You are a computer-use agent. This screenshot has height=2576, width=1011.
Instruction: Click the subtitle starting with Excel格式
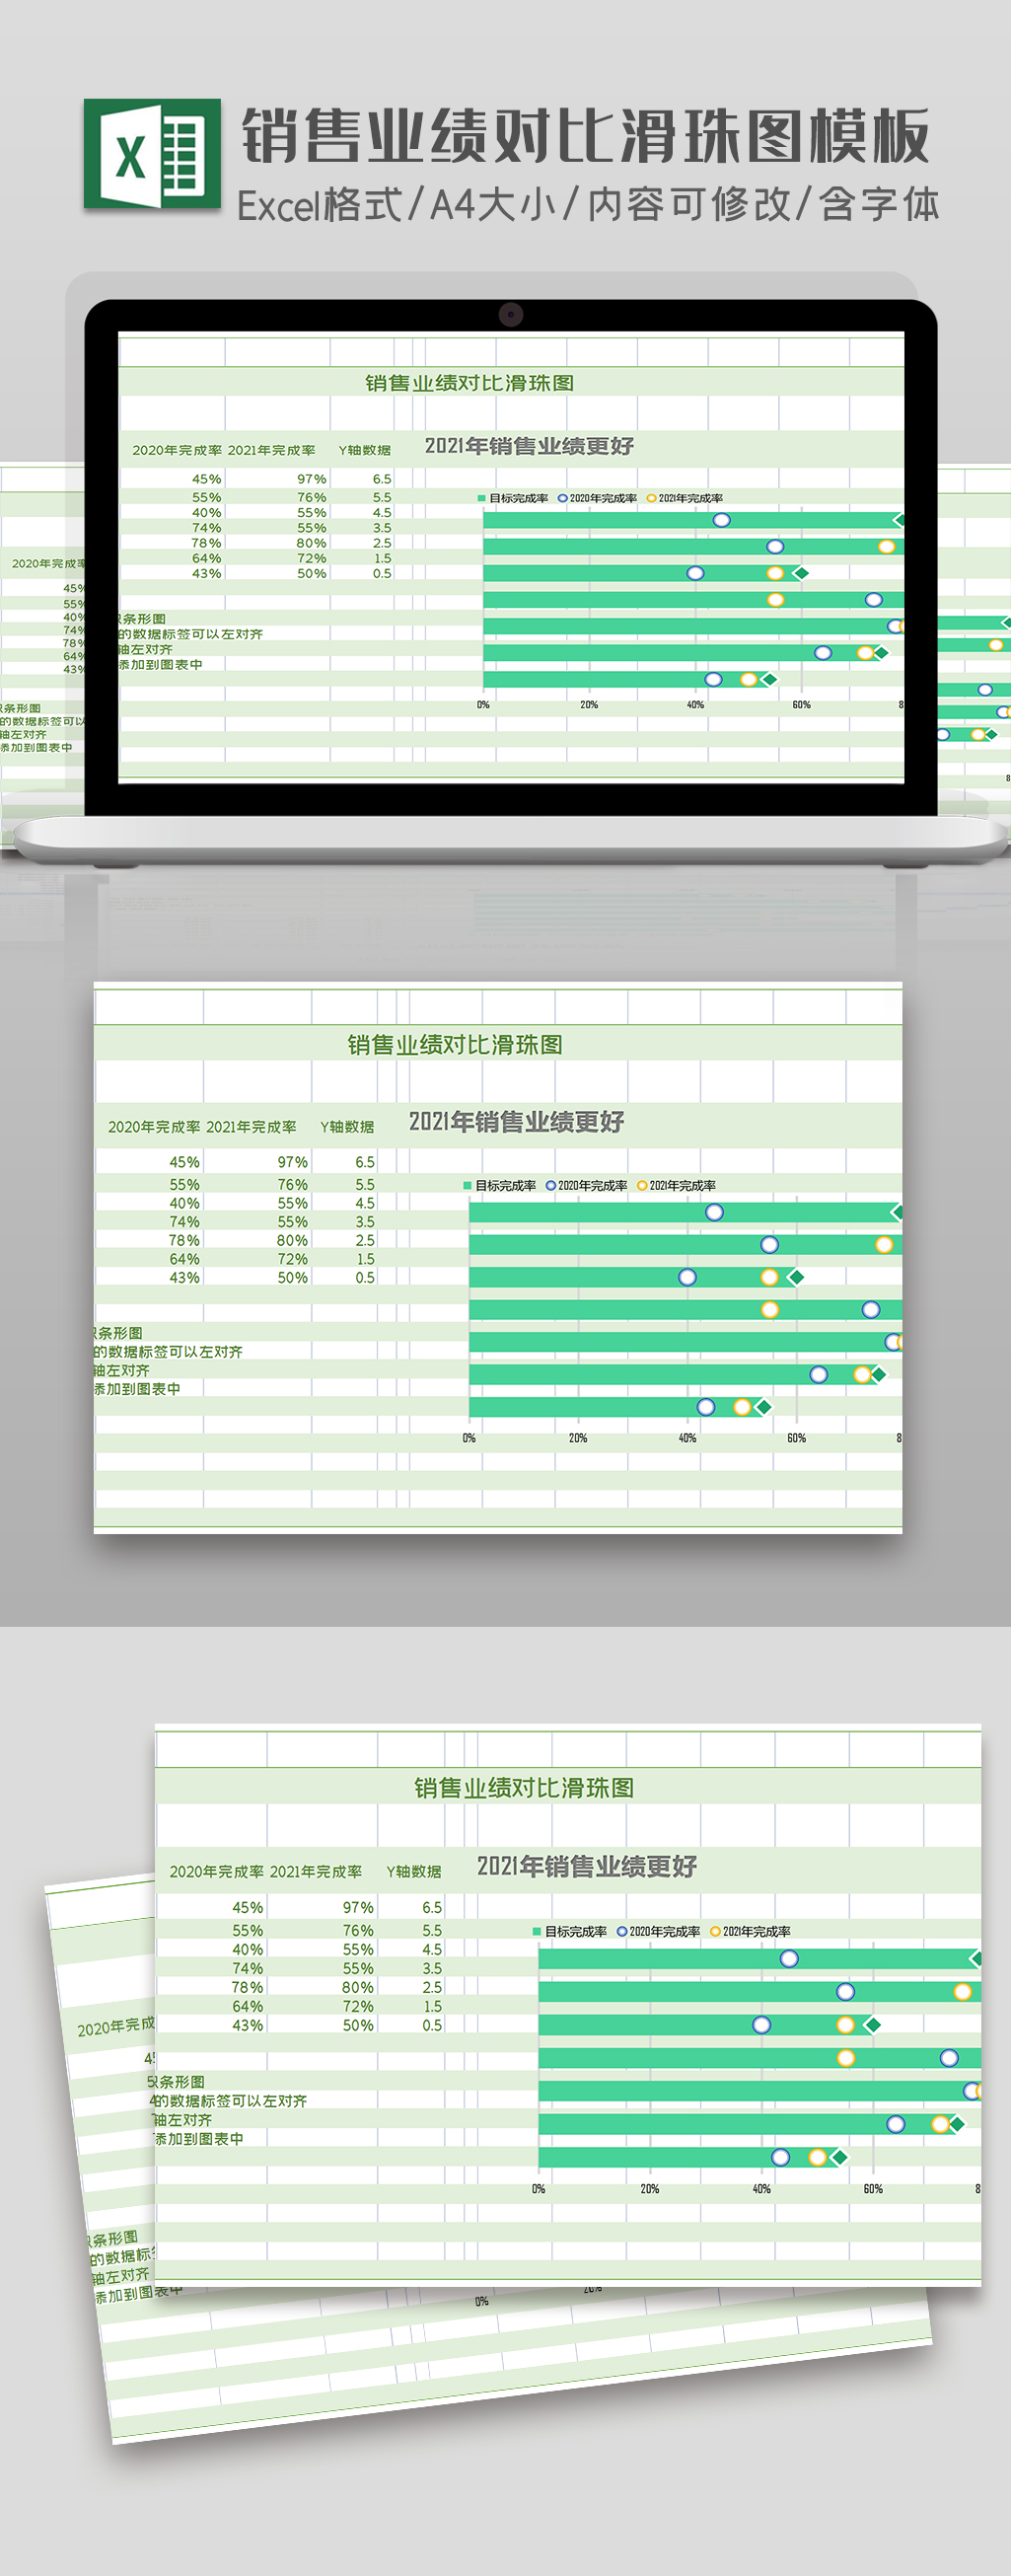[588, 205]
